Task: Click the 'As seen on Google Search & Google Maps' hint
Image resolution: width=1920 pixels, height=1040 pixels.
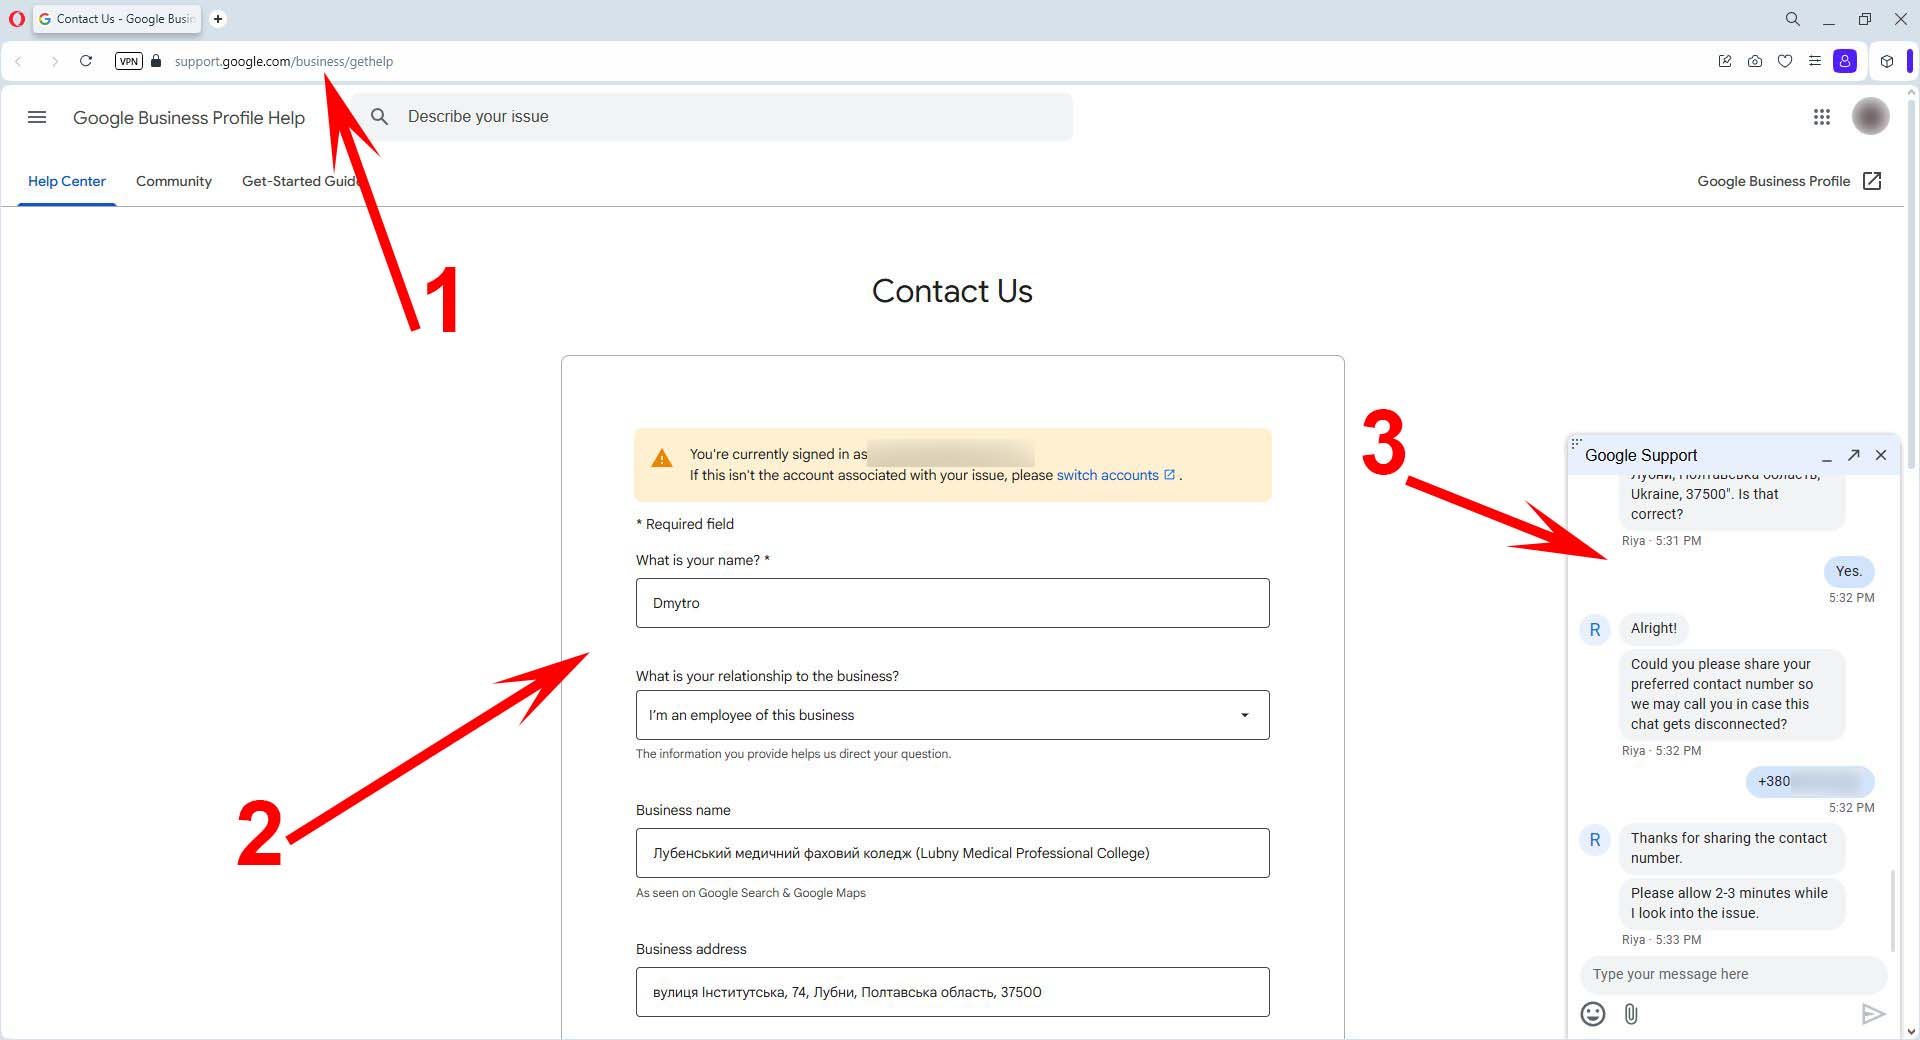Action: tap(751, 893)
